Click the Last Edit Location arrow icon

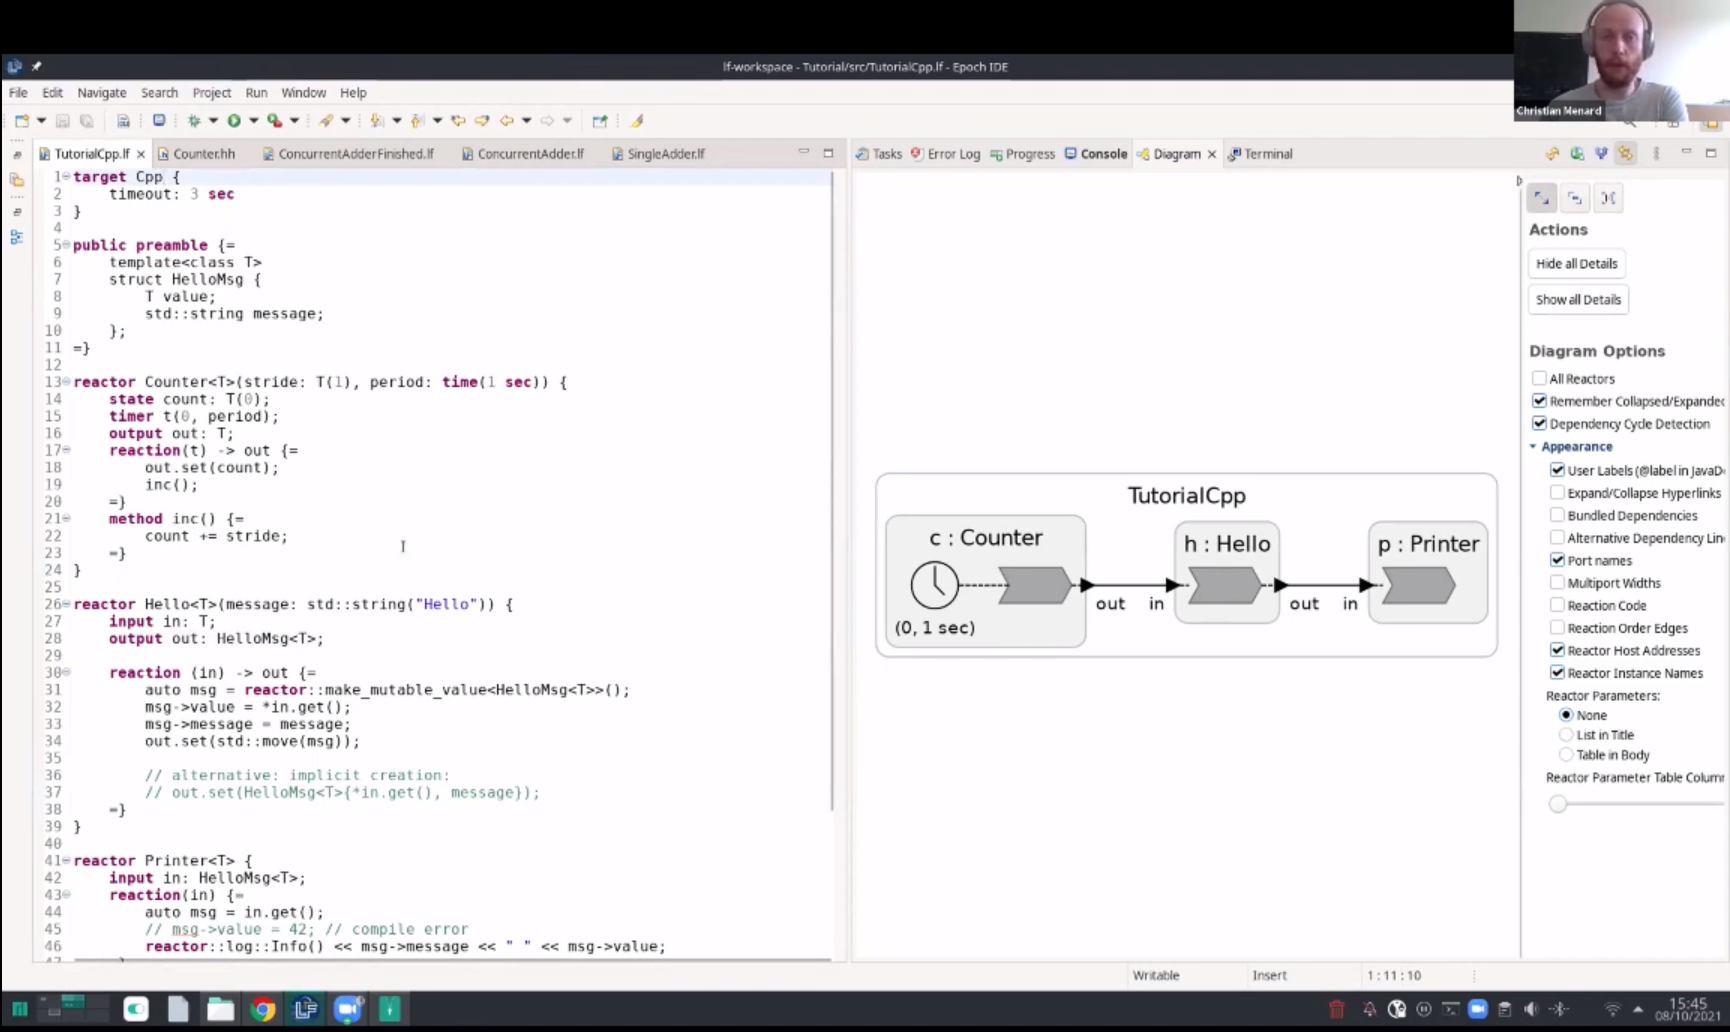tap(458, 121)
